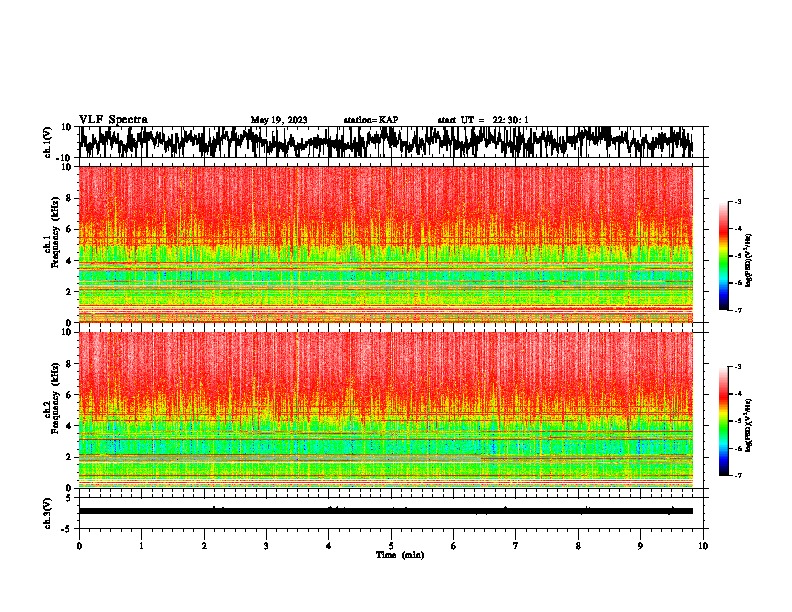The width and height of the screenshot is (792, 612).
Task: Click the "start UT = 22:30: 1" label
Action: pyautogui.click(x=483, y=120)
